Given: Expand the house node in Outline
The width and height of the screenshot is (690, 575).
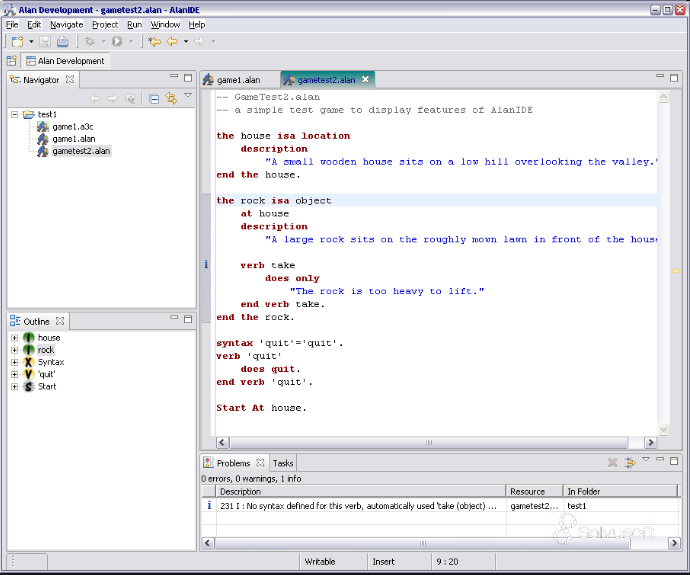Looking at the screenshot, I should (15, 338).
